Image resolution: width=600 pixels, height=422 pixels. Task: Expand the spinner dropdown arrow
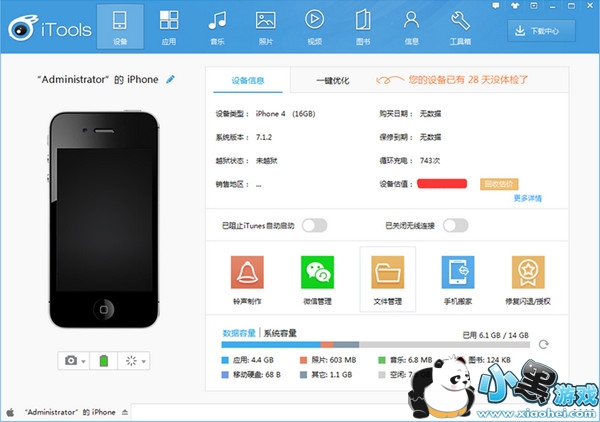click(x=143, y=361)
